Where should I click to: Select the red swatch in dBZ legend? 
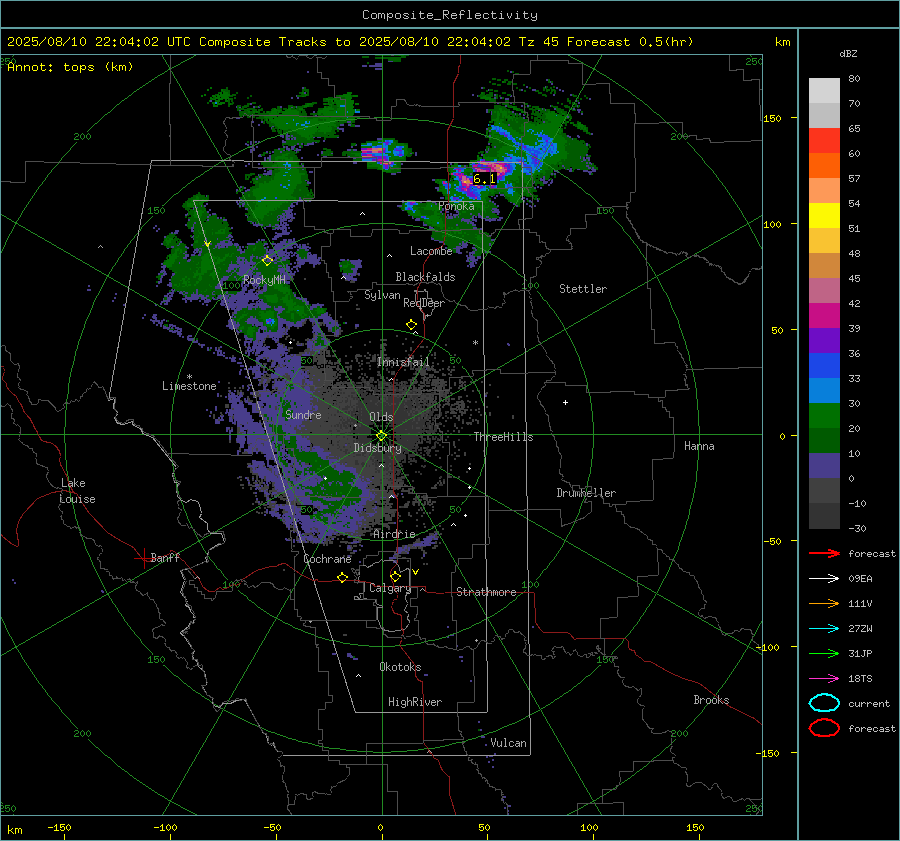[824, 140]
